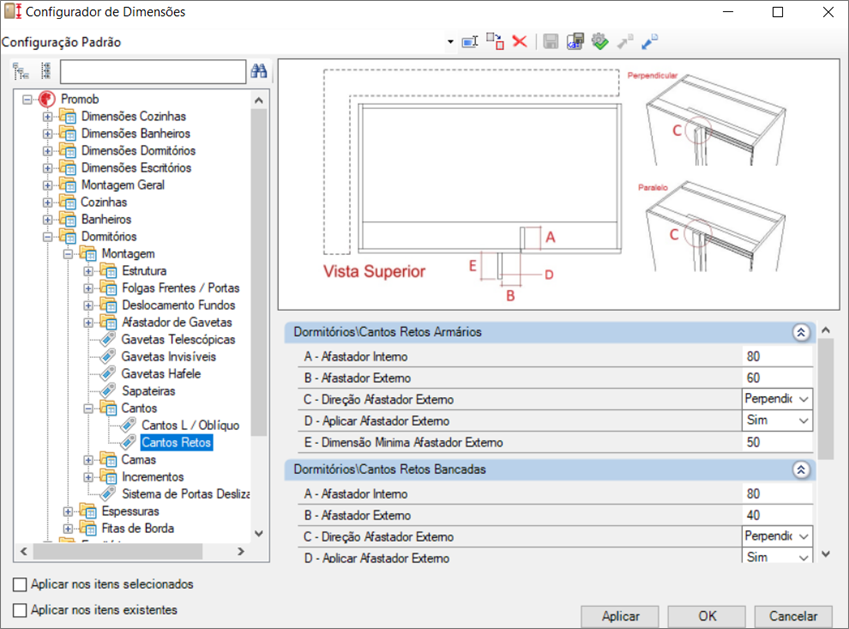Click the save-as disk icon
The height and width of the screenshot is (629, 849).
point(575,42)
